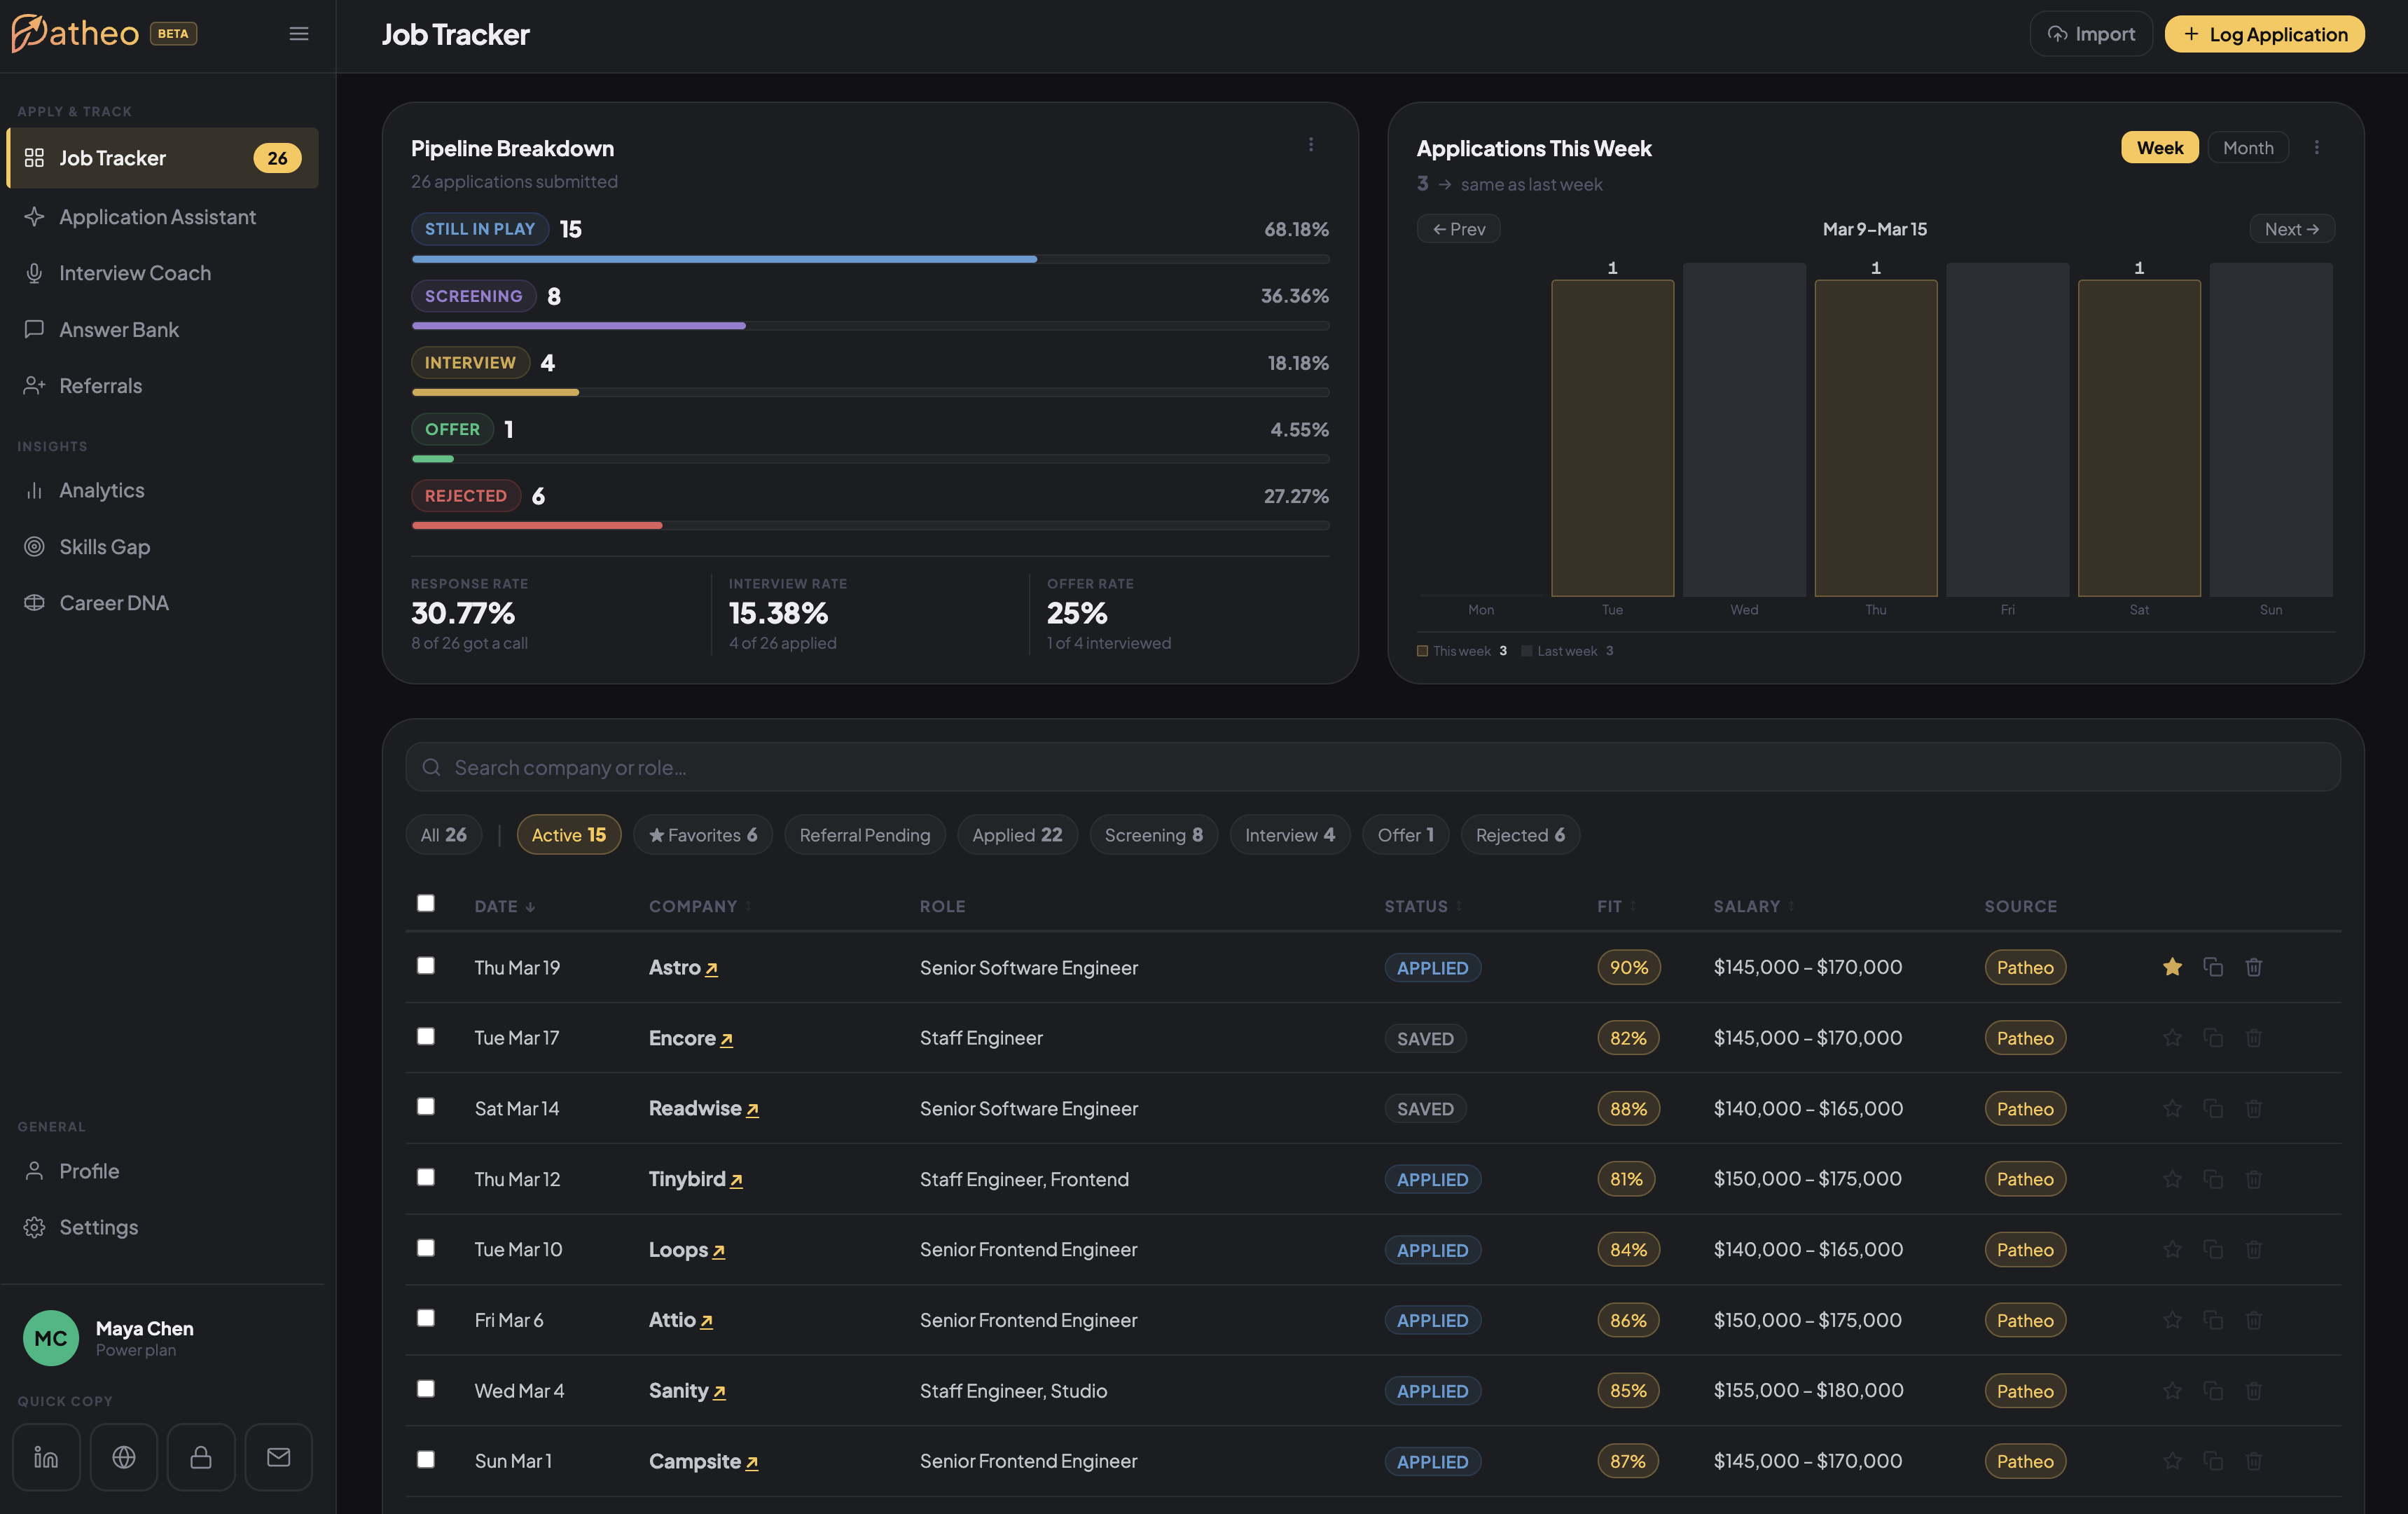Open the Analytics insights view
The height and width of the screenshot is (1514, 2408).
[101, 490]
